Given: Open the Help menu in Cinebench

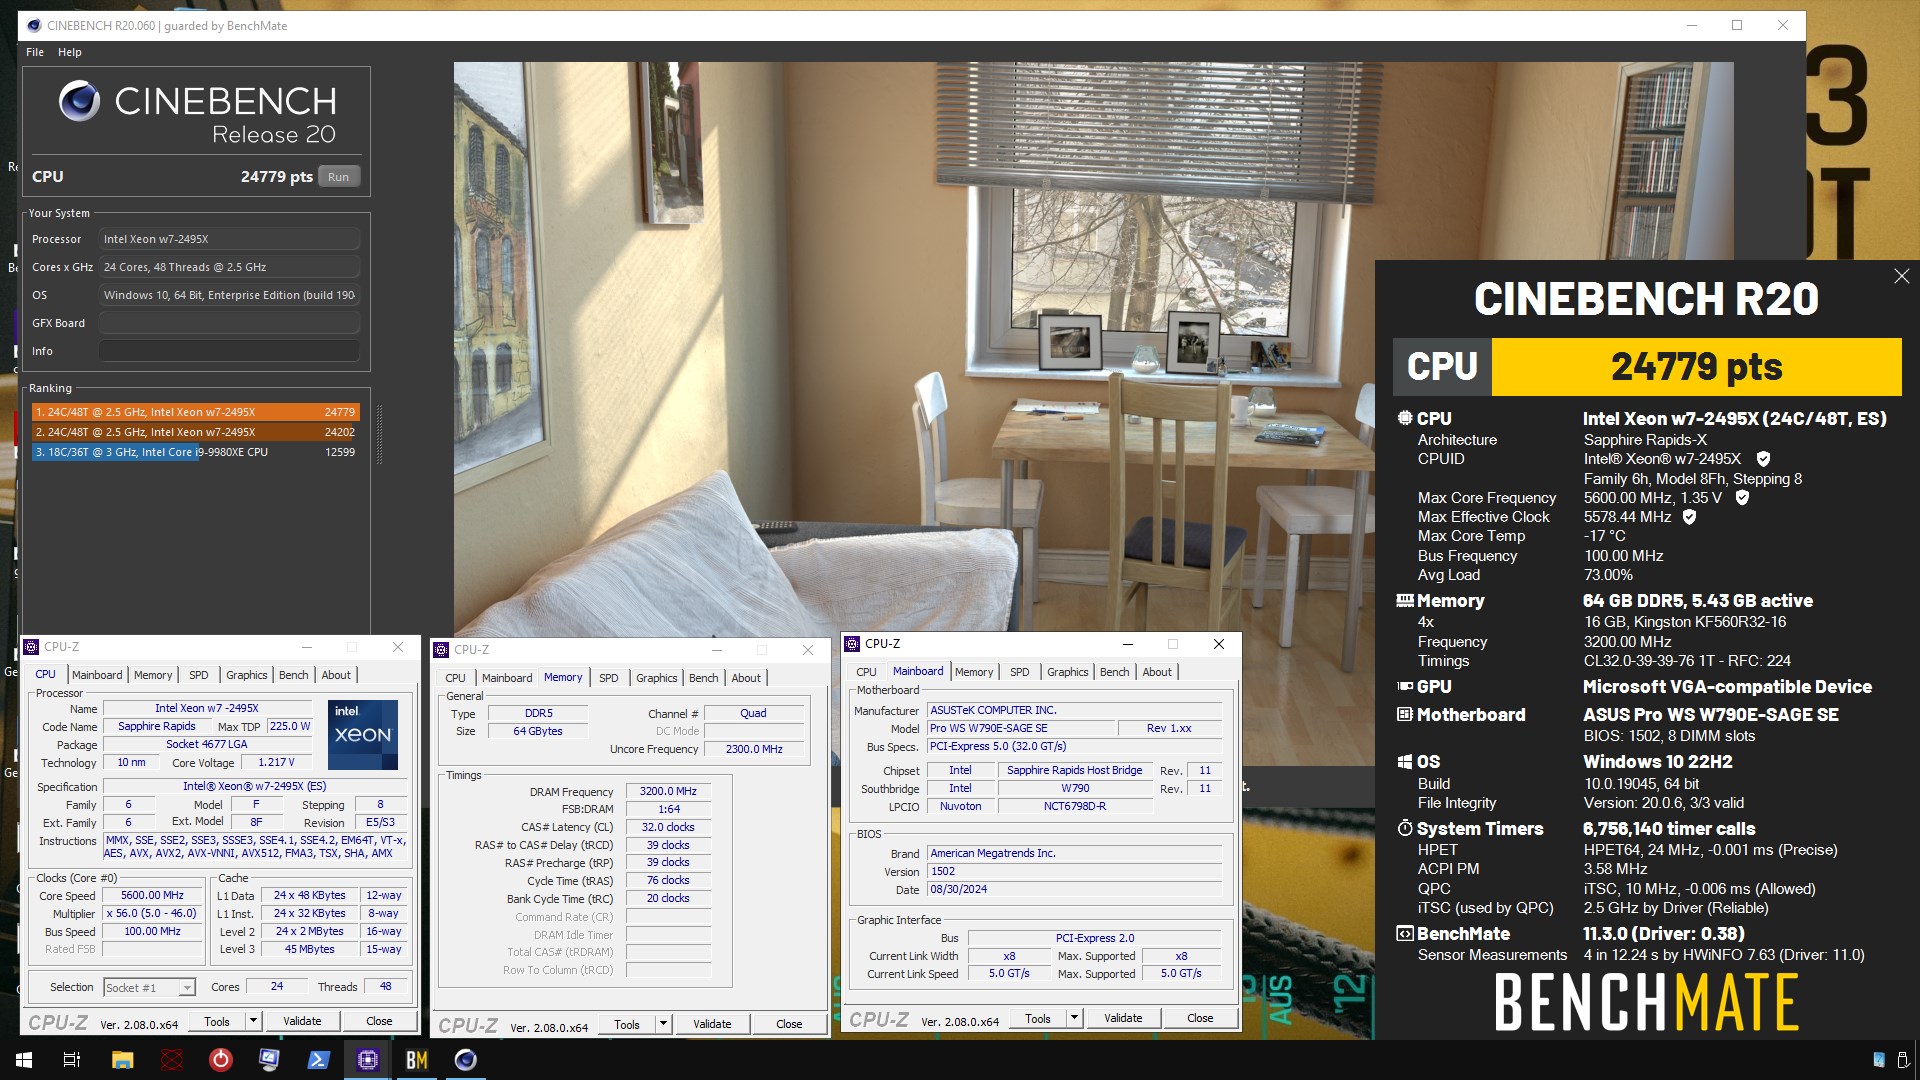Looking at the screenshot, I should [x=70, y=52].
